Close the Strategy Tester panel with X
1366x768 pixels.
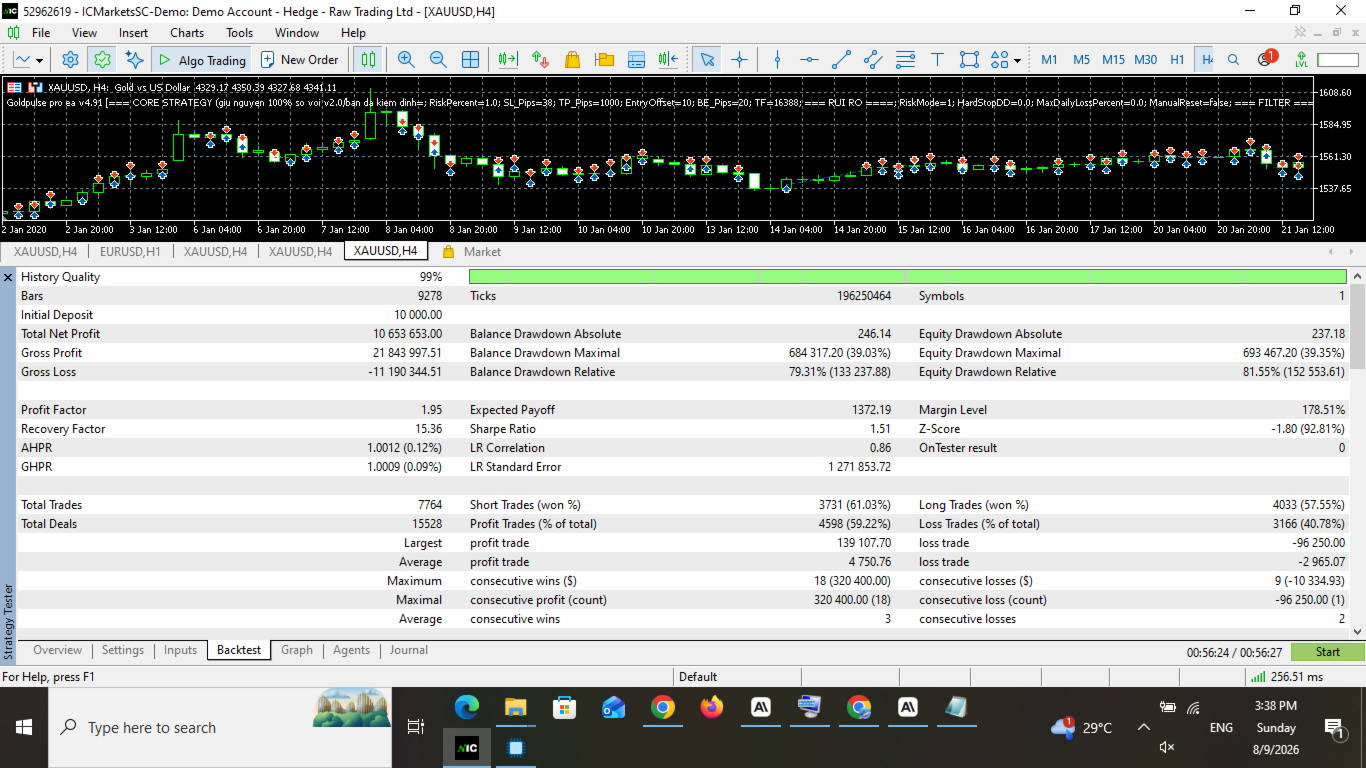(8, 277)
